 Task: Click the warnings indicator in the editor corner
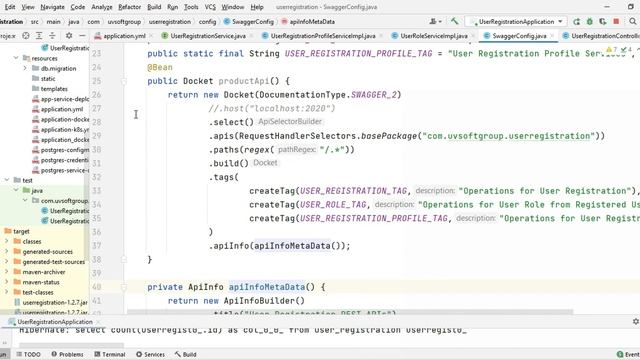[612, 50]
